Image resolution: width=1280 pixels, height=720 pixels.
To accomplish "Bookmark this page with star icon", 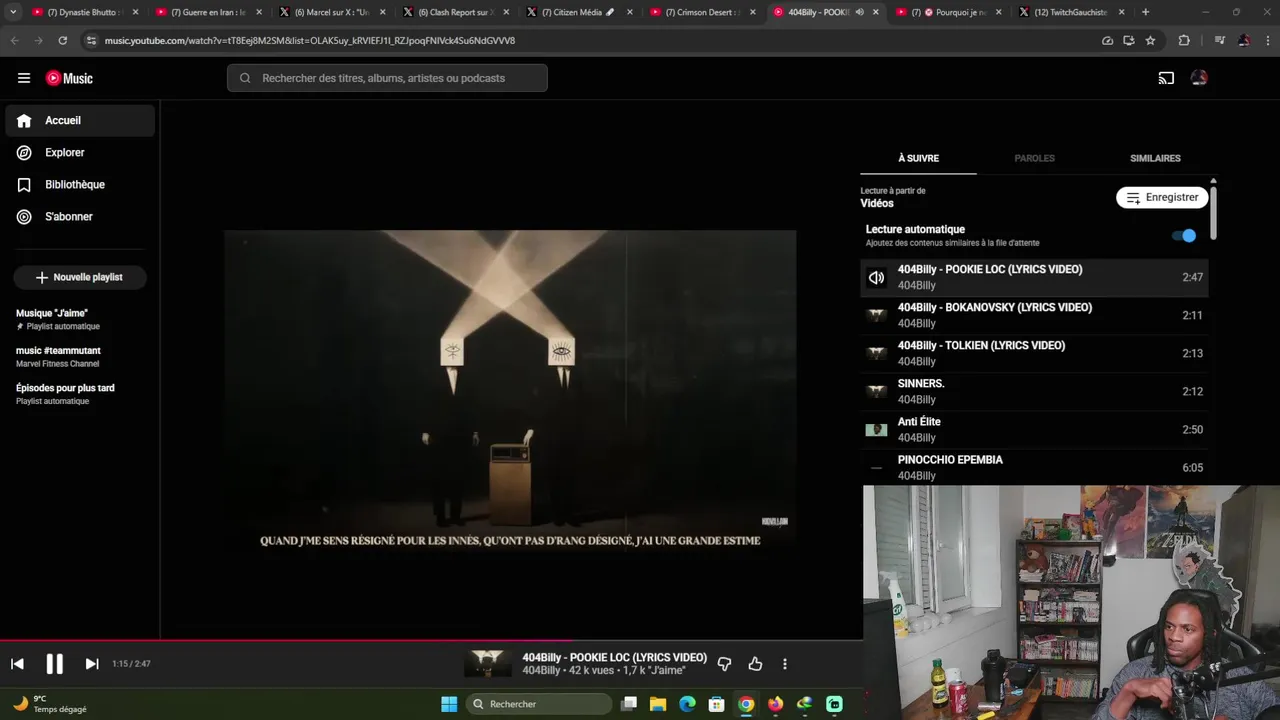I will (x=1150, y=41).
